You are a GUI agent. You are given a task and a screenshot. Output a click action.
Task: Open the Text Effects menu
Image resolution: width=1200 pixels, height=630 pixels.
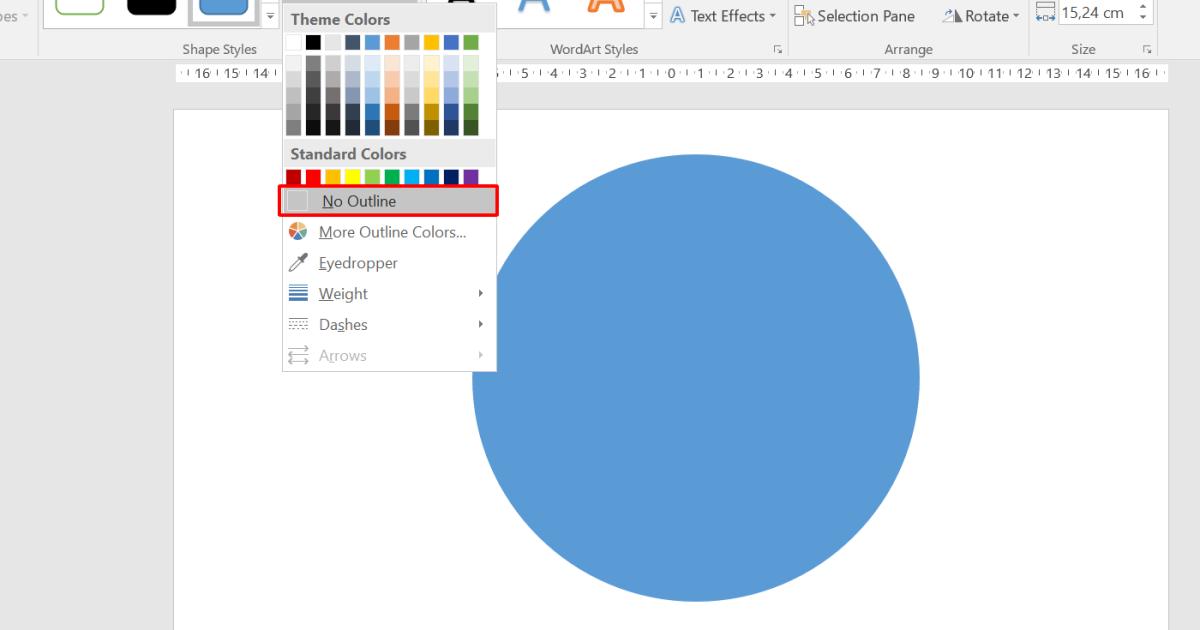722,15
